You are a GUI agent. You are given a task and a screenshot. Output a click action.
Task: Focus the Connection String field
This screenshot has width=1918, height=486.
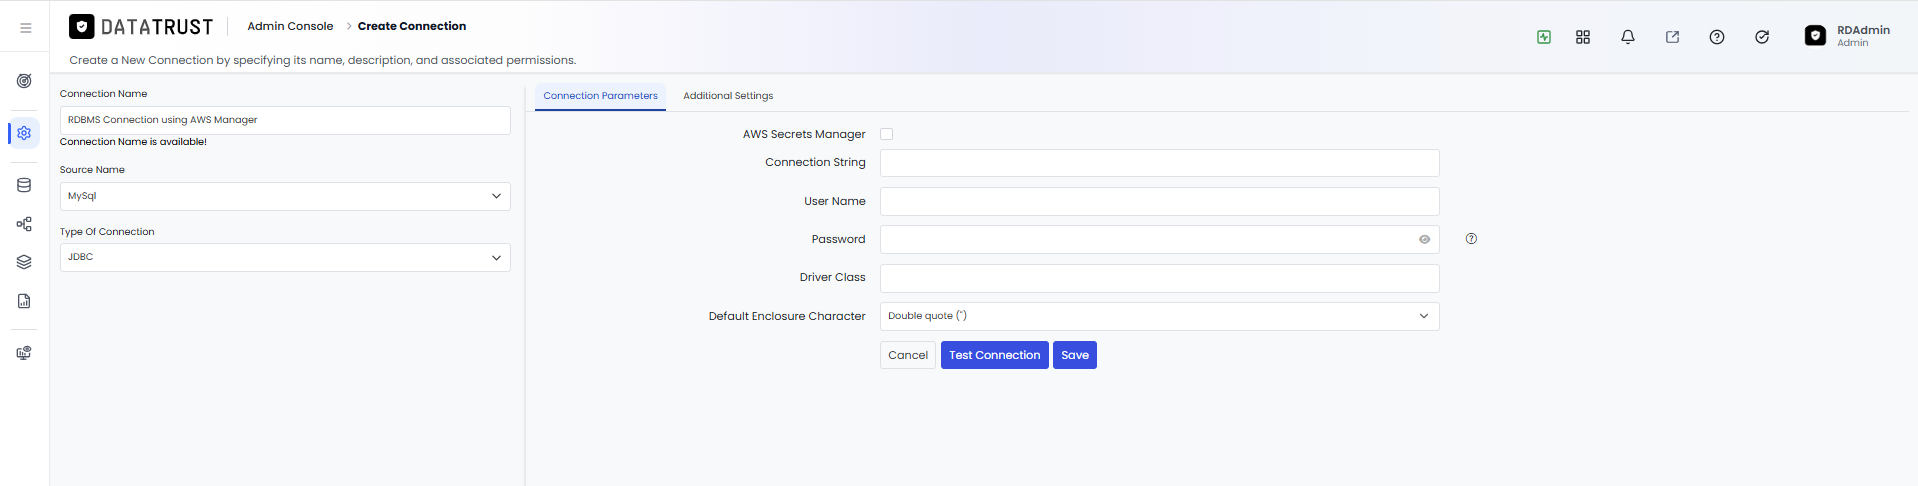(x=1160, y=163)
